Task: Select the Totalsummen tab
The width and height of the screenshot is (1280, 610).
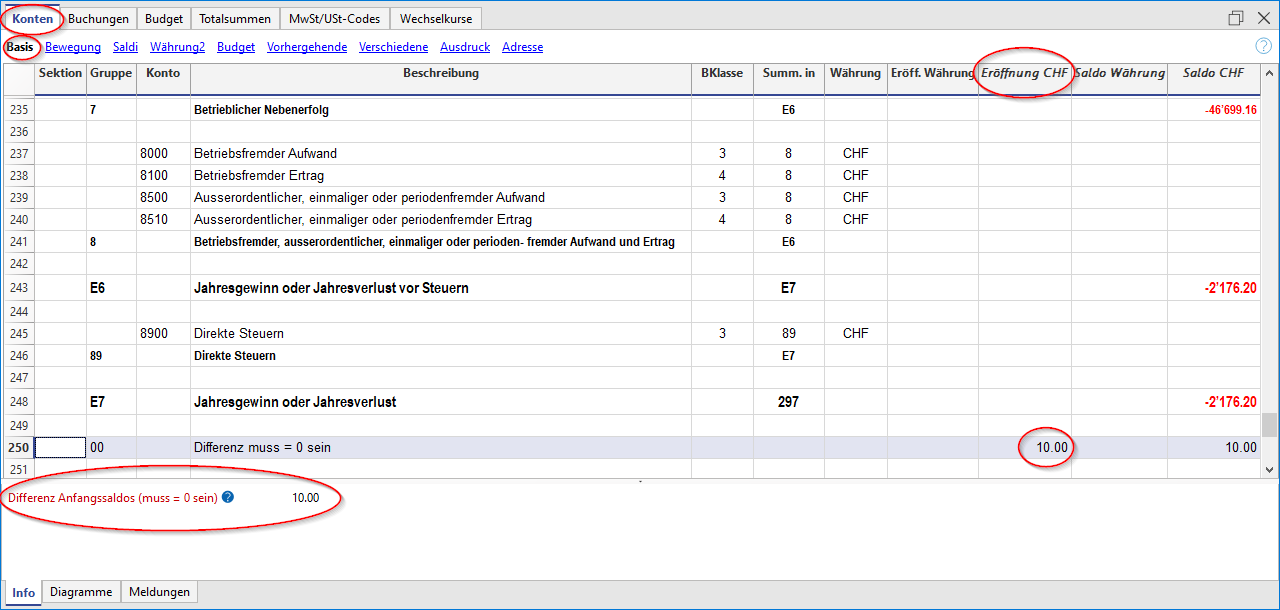Action: 234,19
